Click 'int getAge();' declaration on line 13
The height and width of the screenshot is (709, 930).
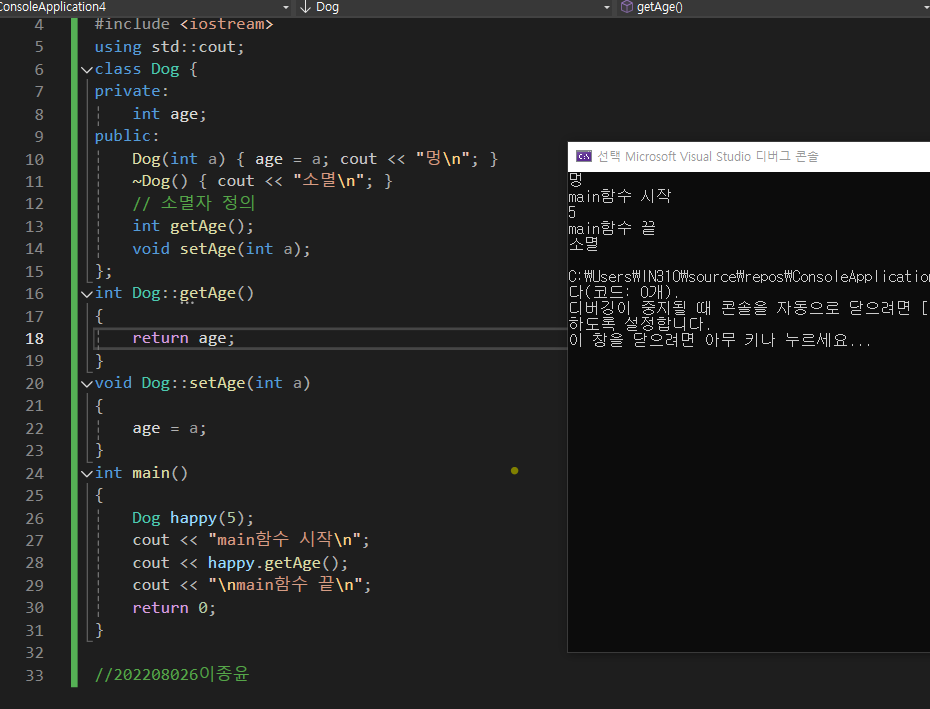point(193,226)
